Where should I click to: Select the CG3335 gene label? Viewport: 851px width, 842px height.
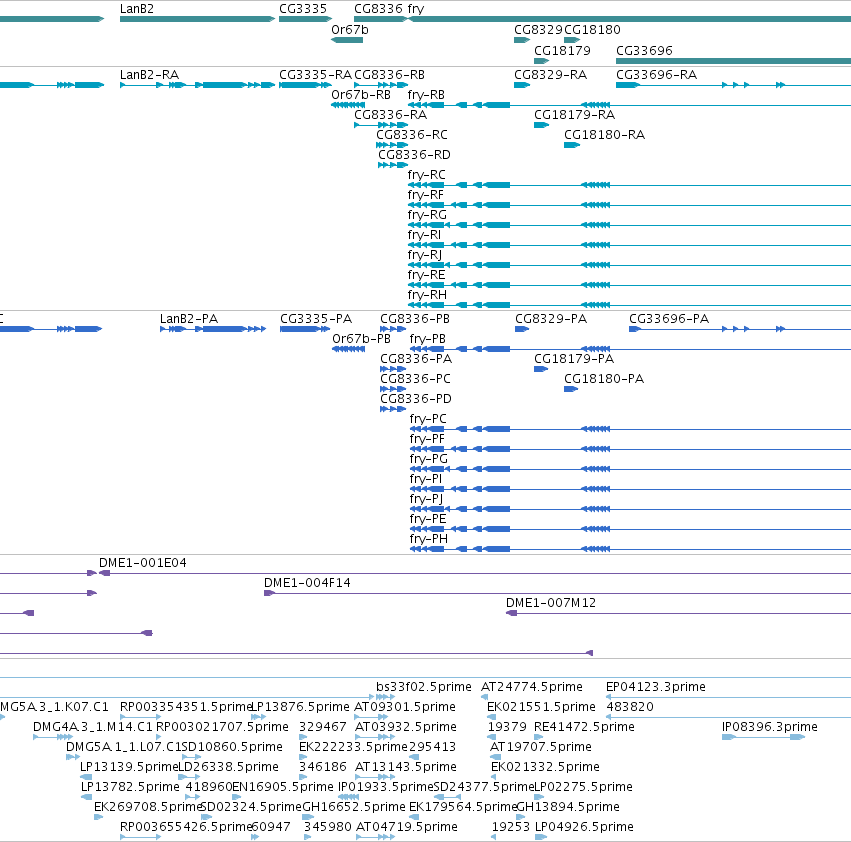(303, 9)
